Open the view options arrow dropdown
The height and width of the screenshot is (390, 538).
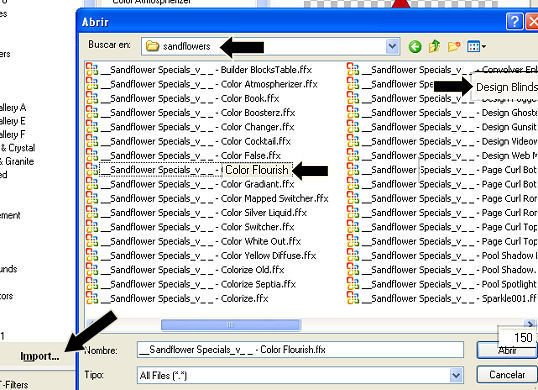pos(484,46)
